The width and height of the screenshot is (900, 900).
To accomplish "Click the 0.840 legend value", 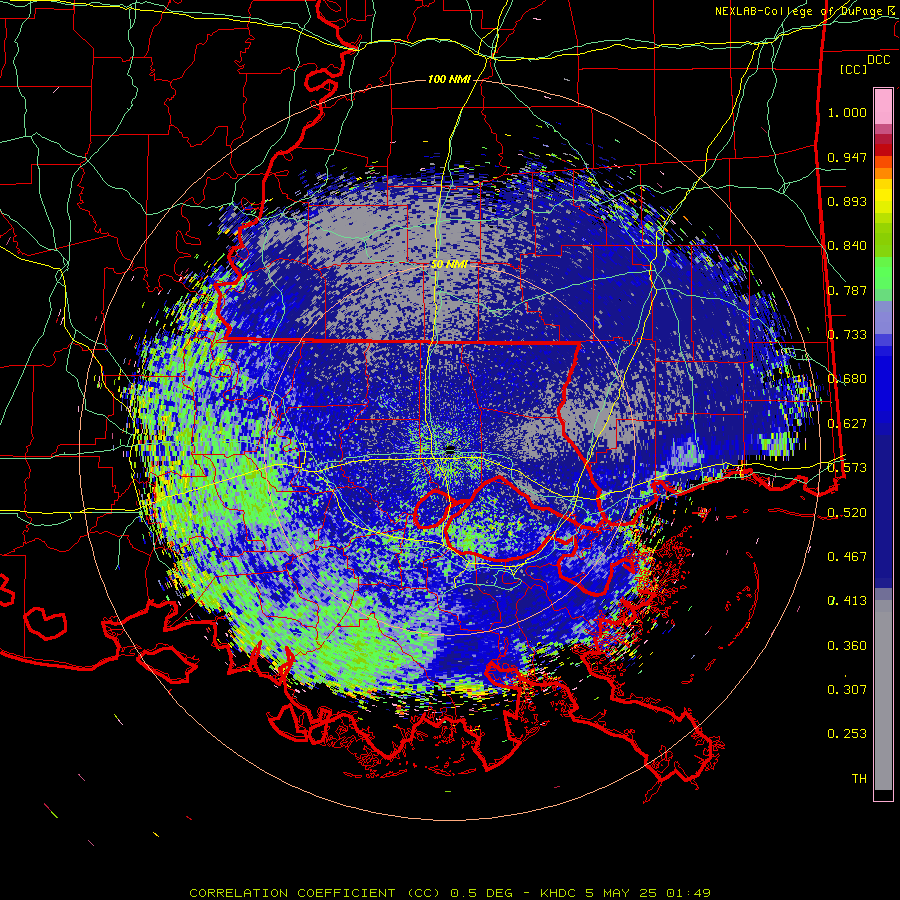I will [847, 246].
